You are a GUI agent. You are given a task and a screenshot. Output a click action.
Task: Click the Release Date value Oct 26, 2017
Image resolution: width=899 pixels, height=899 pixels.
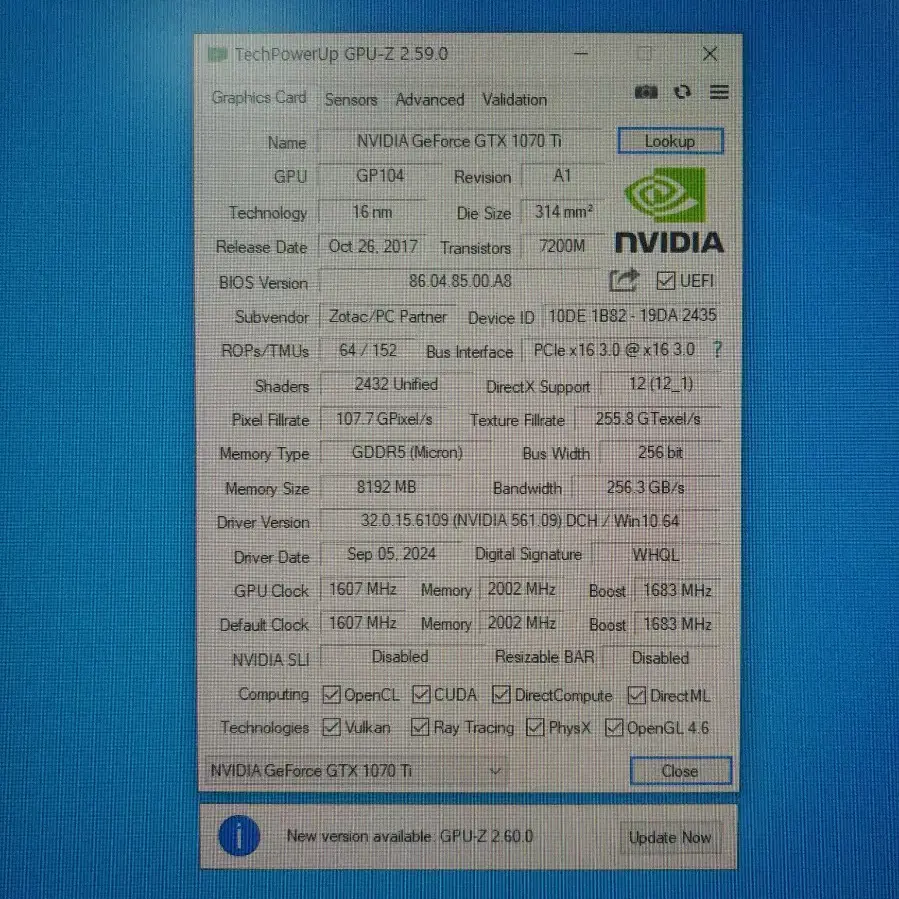(x=373, y=246)
